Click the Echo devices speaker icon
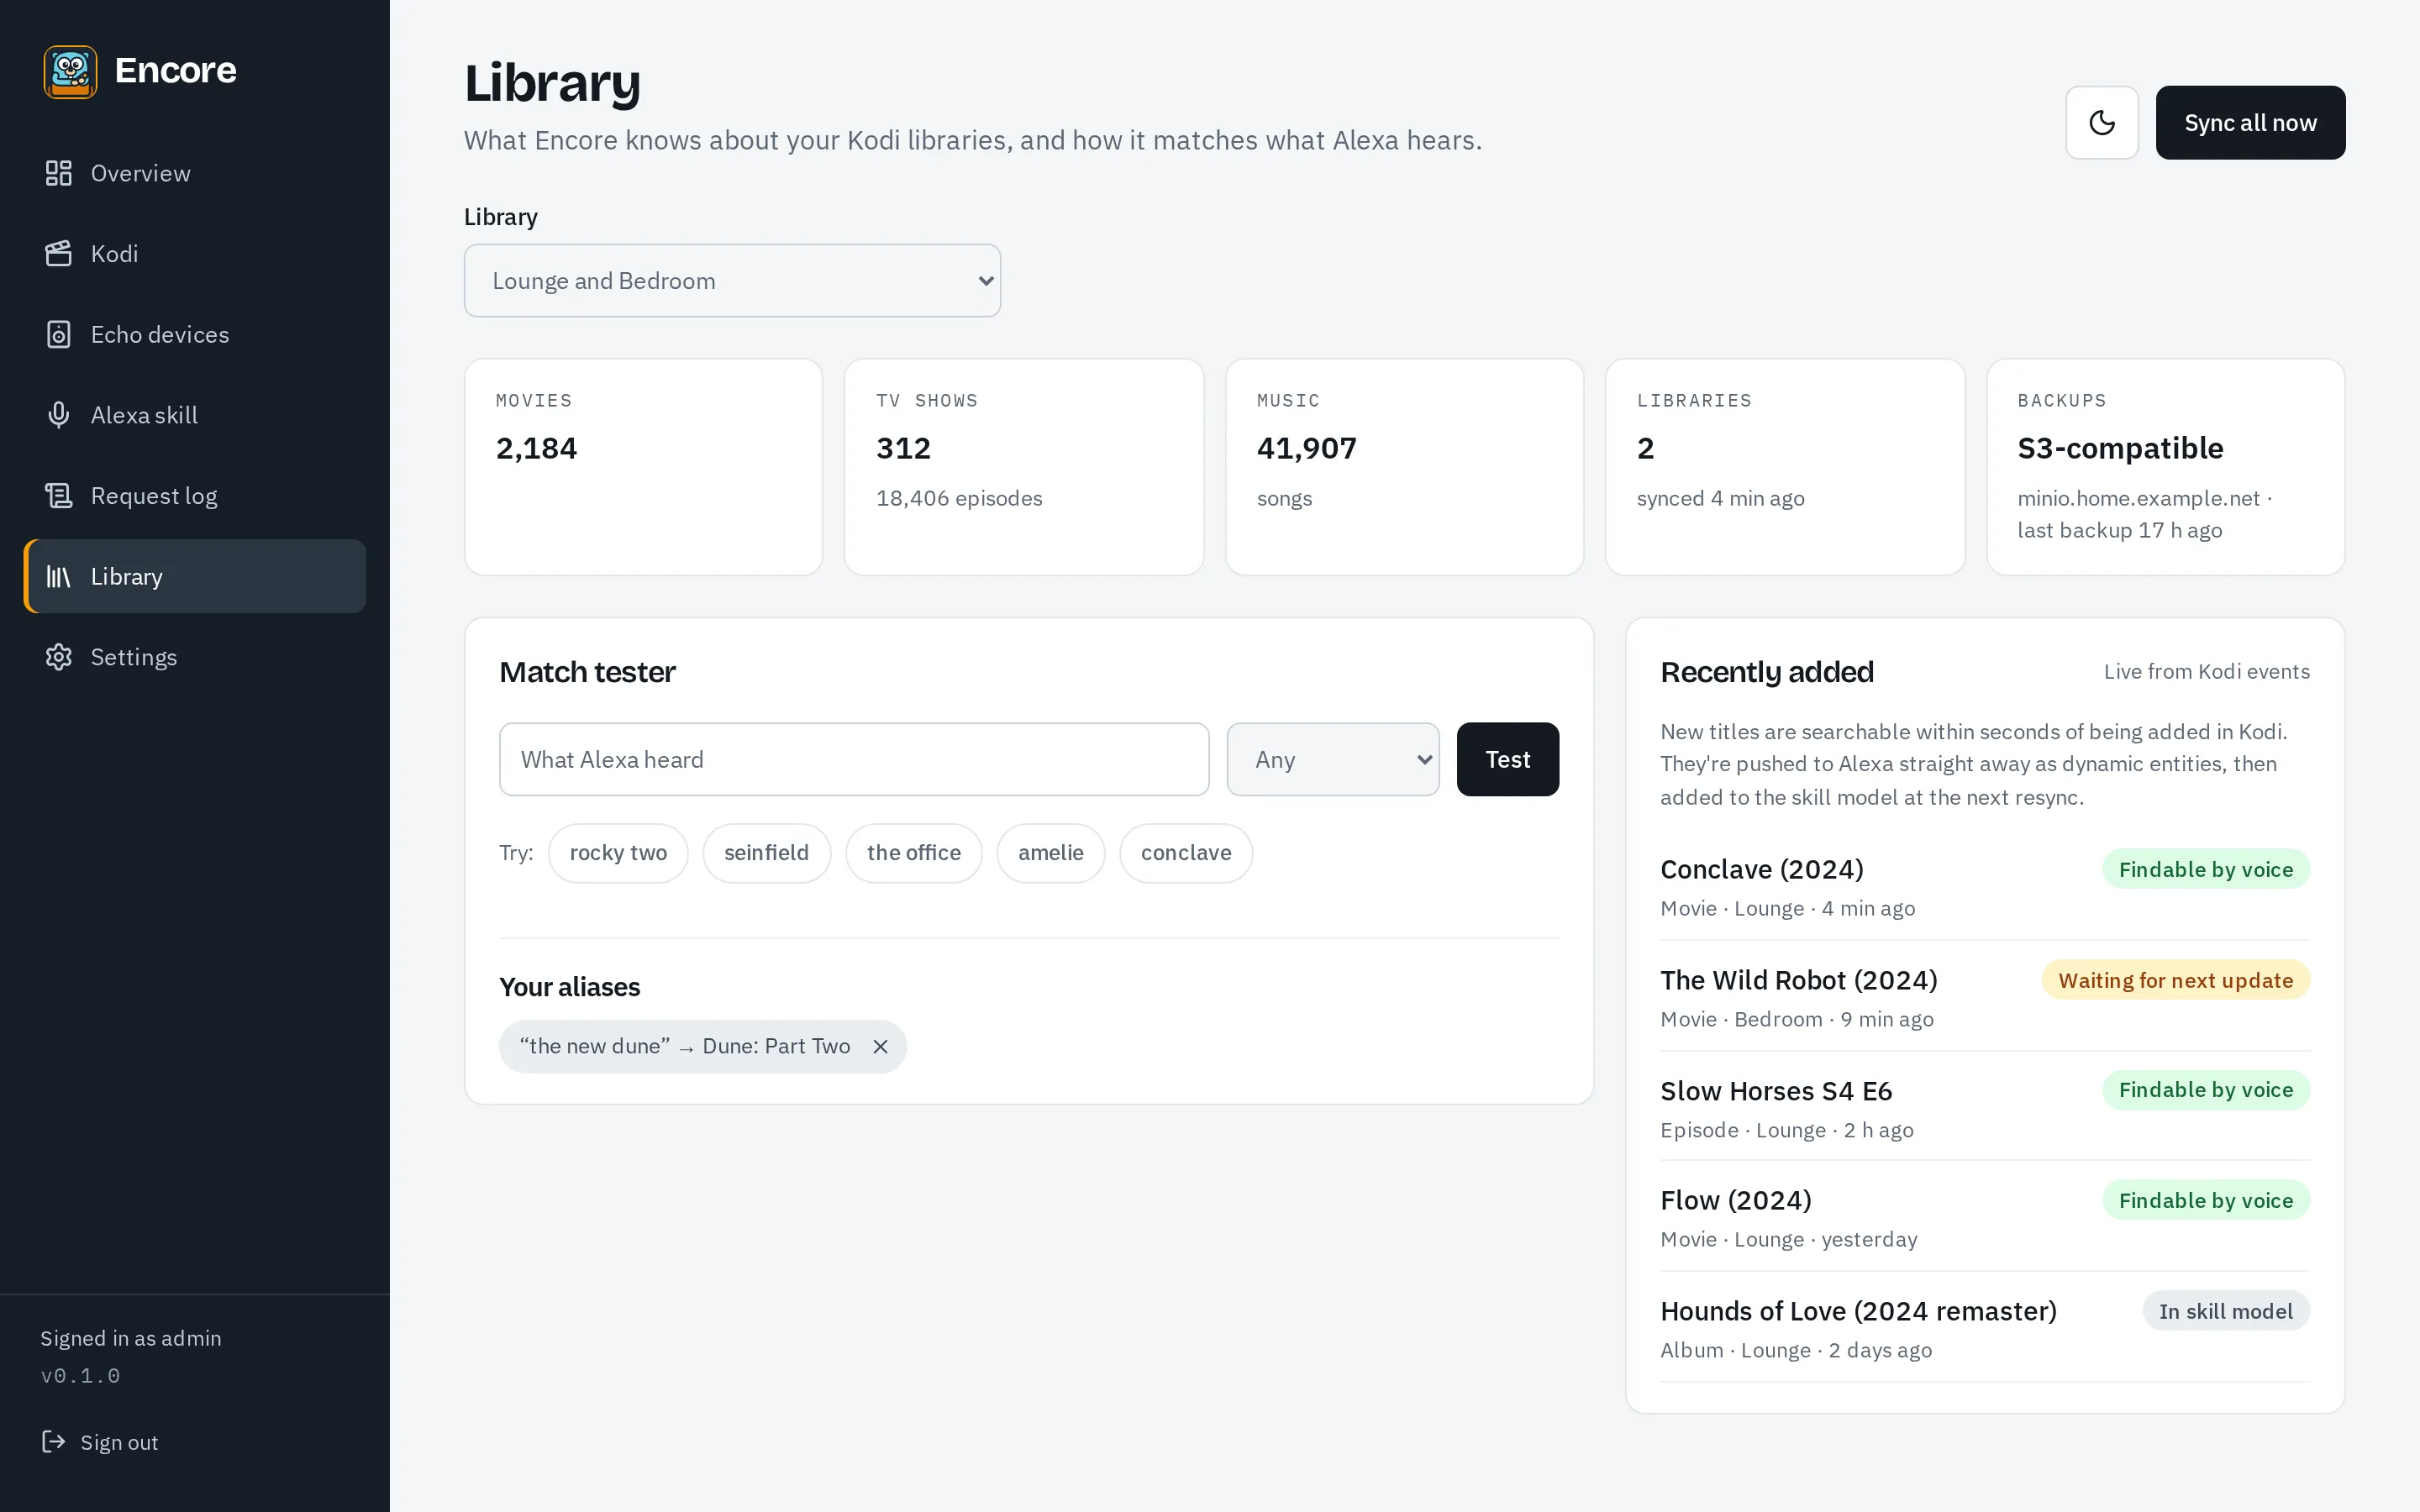 tap(59, 335)
